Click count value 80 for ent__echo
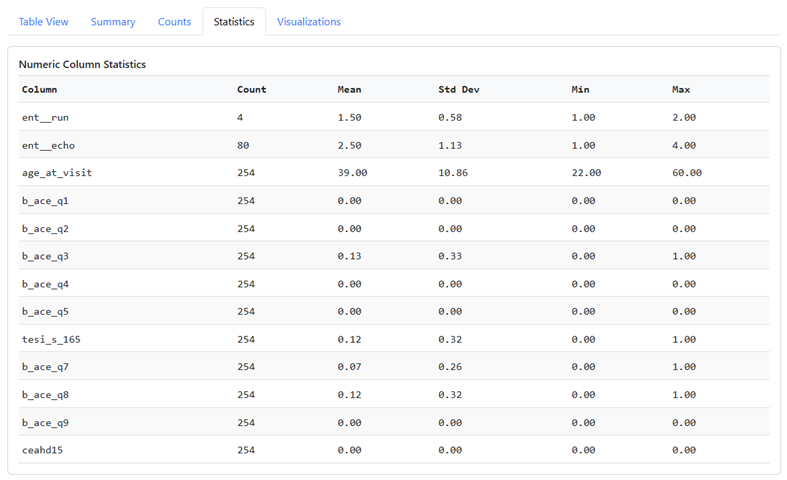This screenshot has width=787, height=480. (x=243, y=146)
